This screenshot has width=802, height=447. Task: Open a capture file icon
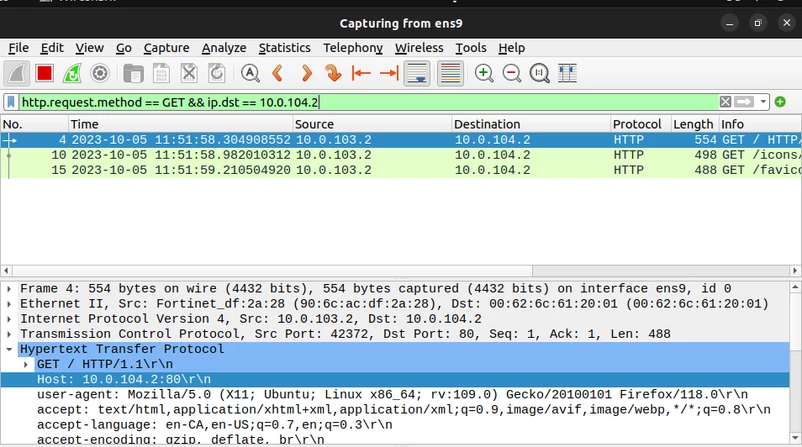133,74
